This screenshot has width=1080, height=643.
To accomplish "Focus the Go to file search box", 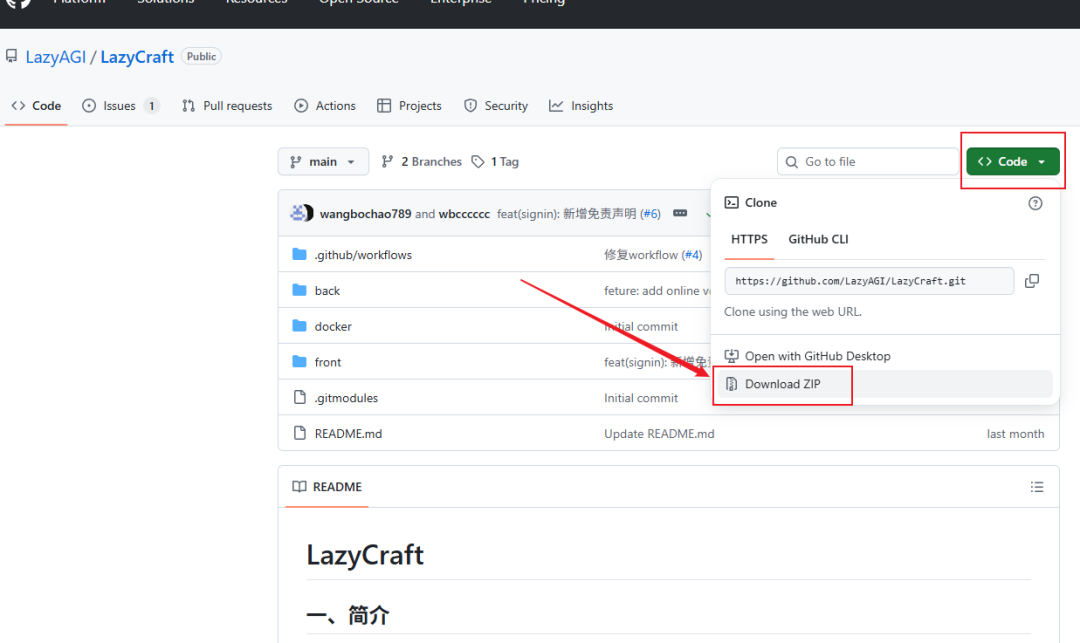I will click(868, 162).
